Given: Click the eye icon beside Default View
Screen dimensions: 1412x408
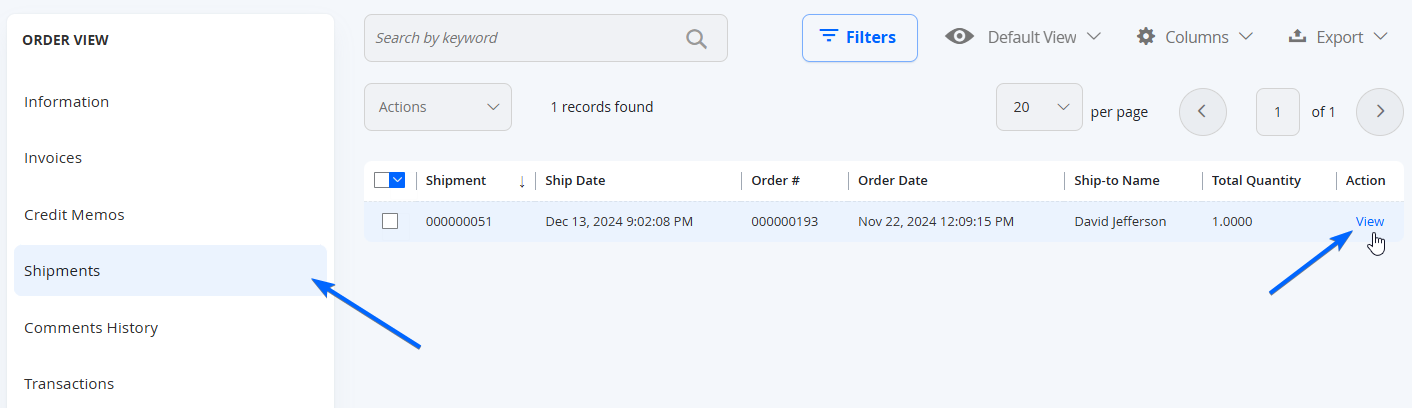Looking at the screenshot, I should (960, 37).
